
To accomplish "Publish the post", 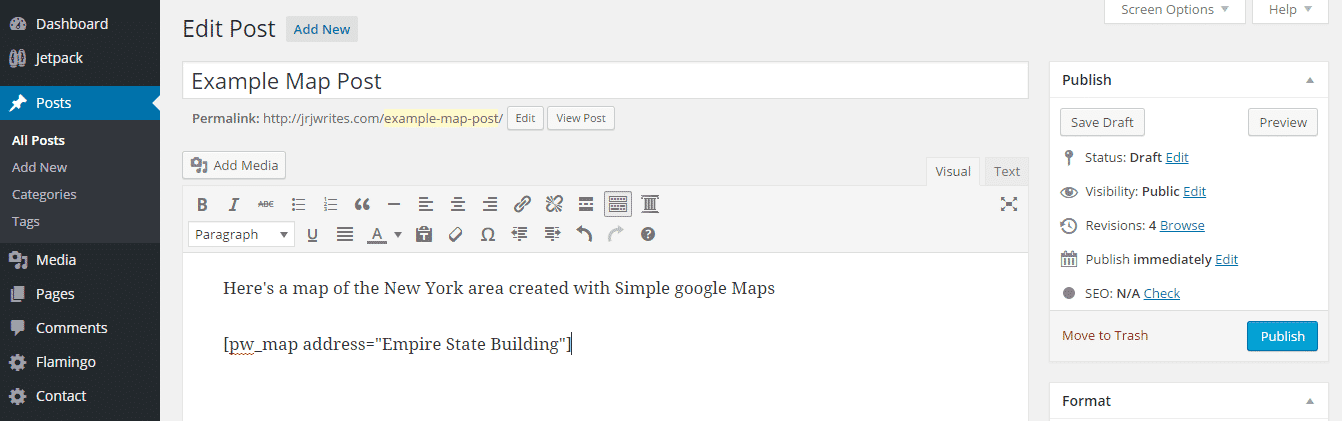I will click(x=1282, y=336).
